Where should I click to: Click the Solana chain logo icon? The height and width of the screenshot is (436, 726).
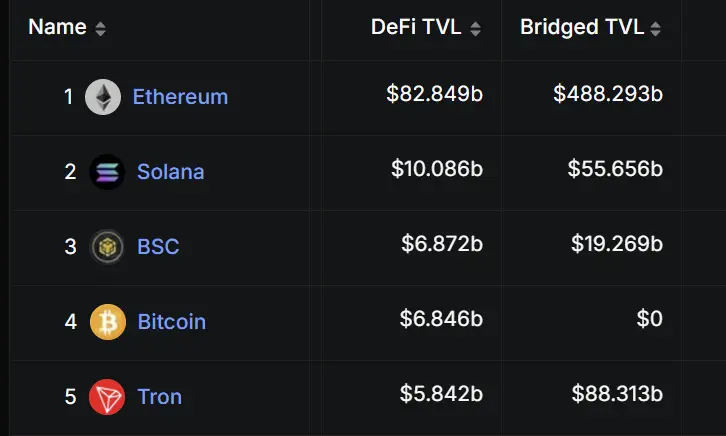tap(107, 172)
